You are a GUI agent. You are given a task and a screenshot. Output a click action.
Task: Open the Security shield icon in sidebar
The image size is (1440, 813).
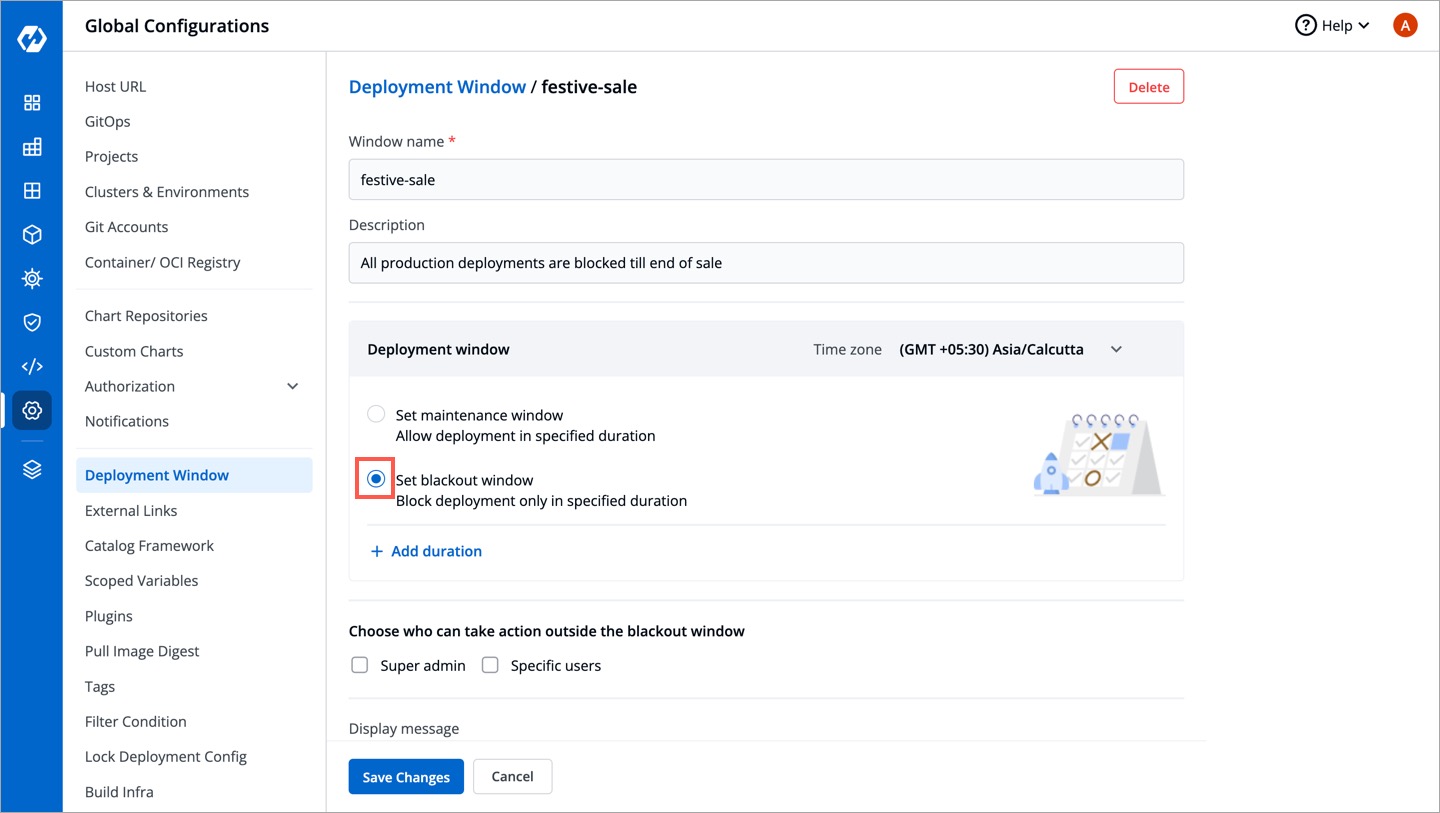click(x=32, y=322)
